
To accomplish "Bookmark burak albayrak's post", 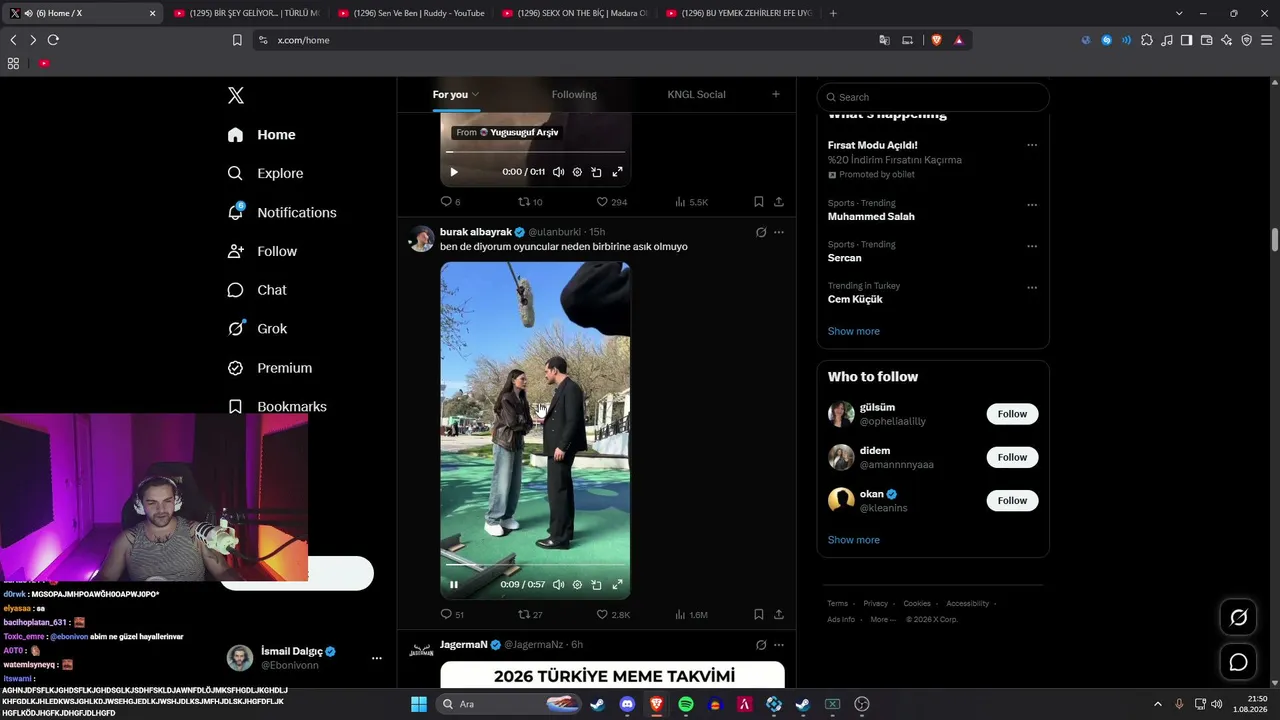I will pos(759,615).
